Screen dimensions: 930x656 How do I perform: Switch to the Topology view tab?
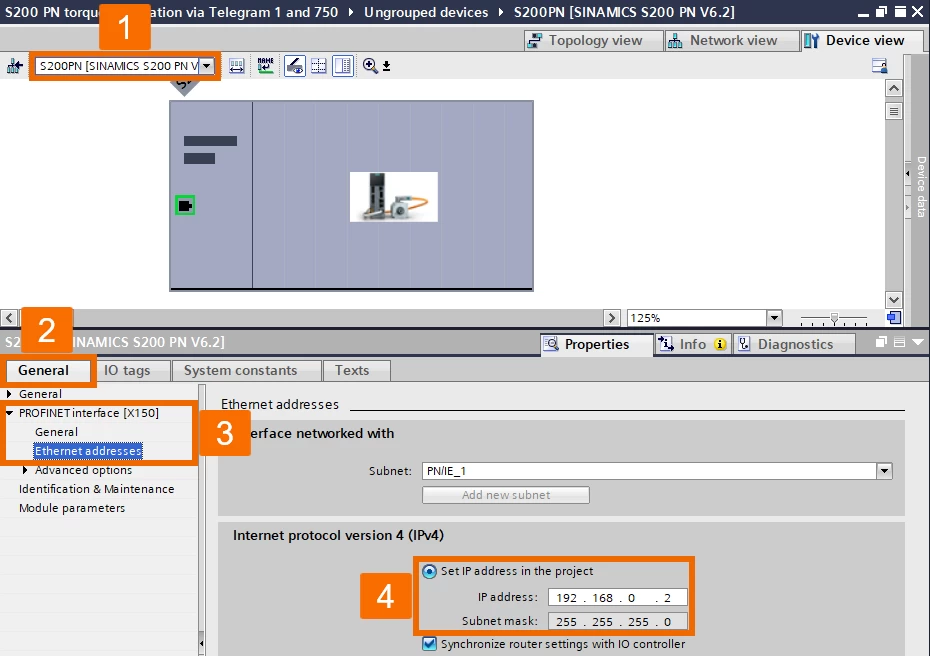point(594,40)
